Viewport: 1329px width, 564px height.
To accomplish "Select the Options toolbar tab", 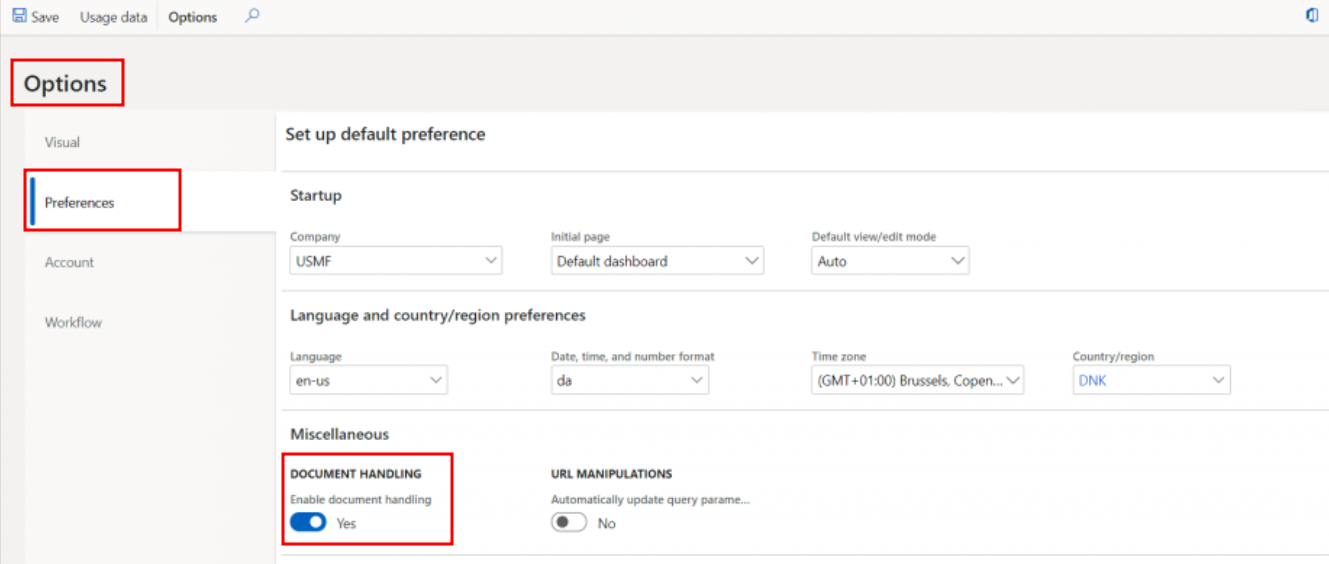I will coord(193,17).
